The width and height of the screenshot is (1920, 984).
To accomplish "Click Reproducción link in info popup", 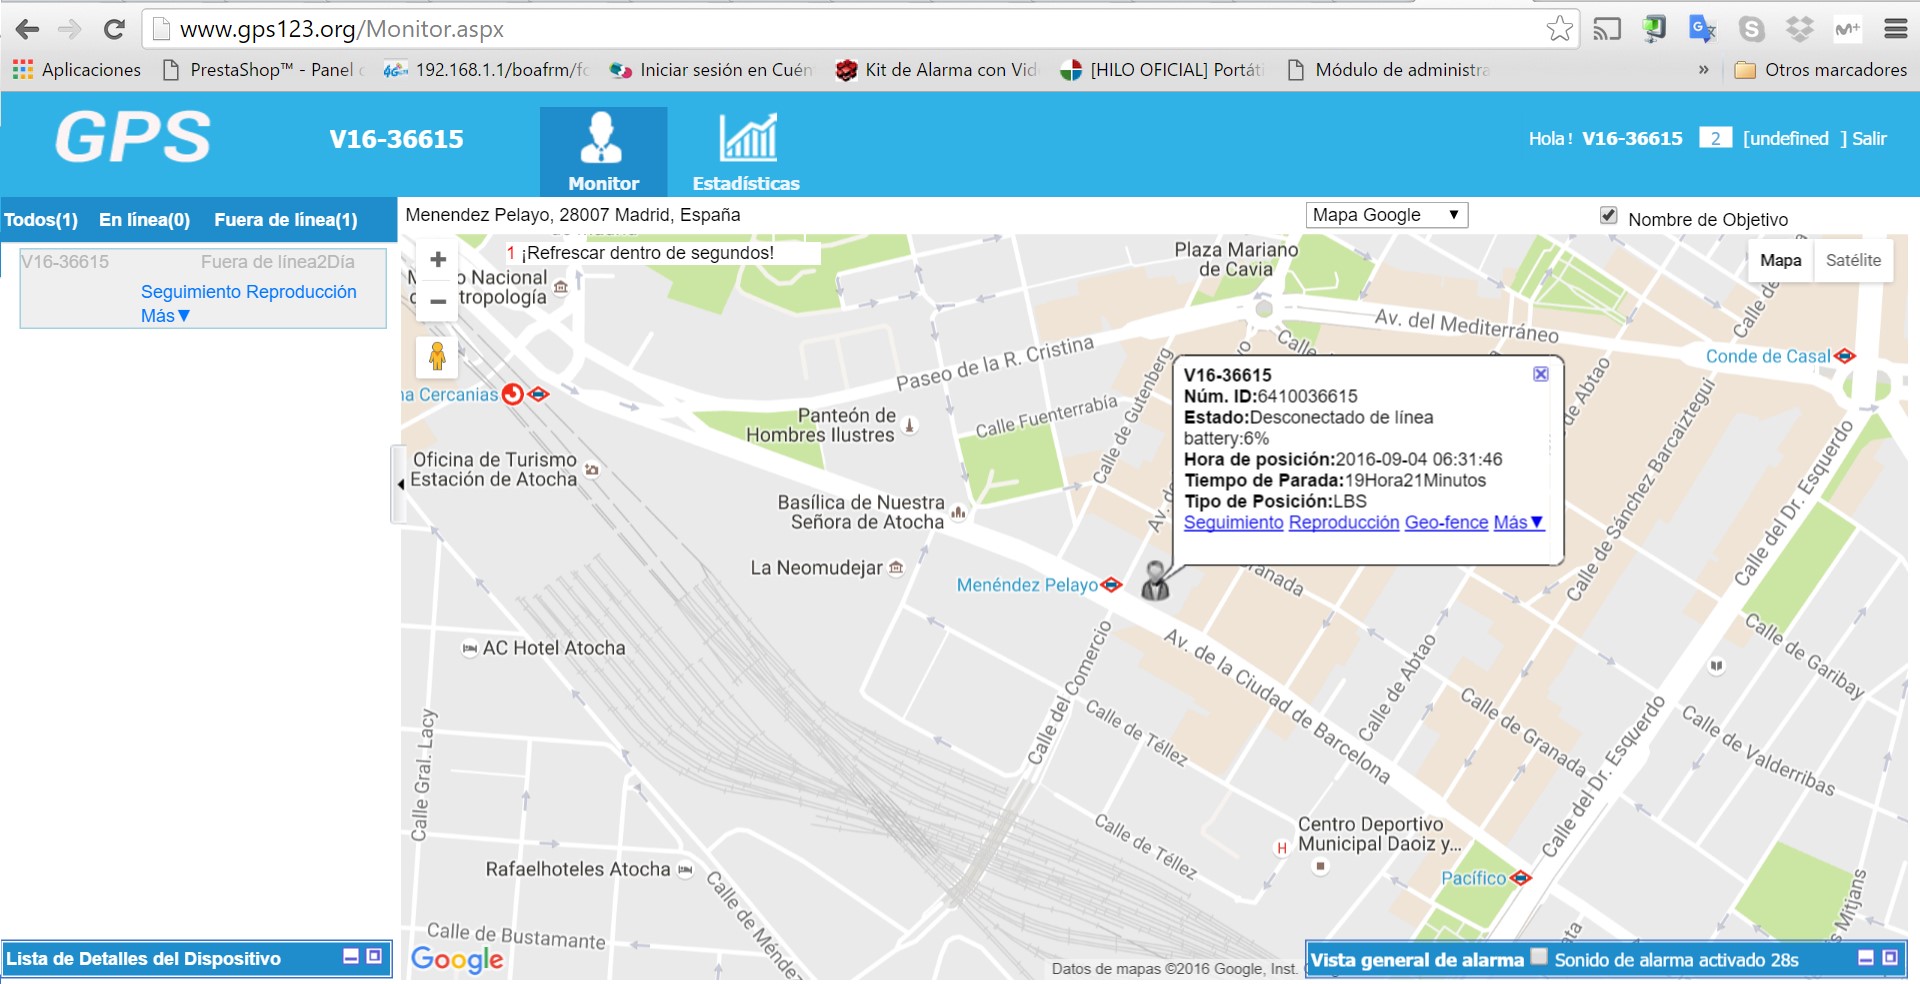I will pos(1344,522).
